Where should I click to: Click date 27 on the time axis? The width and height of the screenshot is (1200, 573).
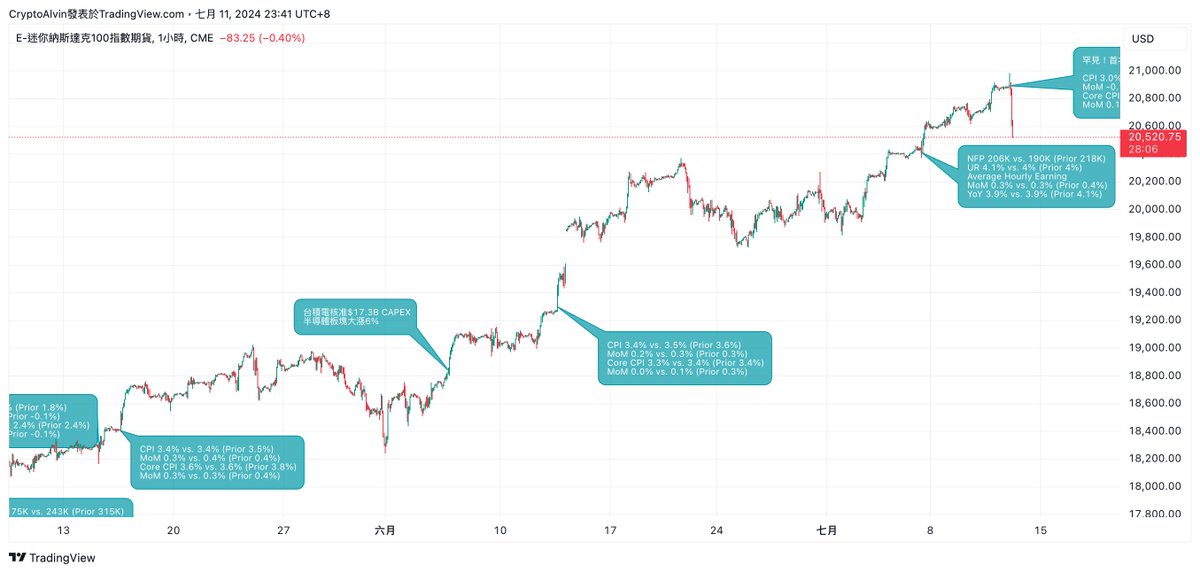pos(283,530)
